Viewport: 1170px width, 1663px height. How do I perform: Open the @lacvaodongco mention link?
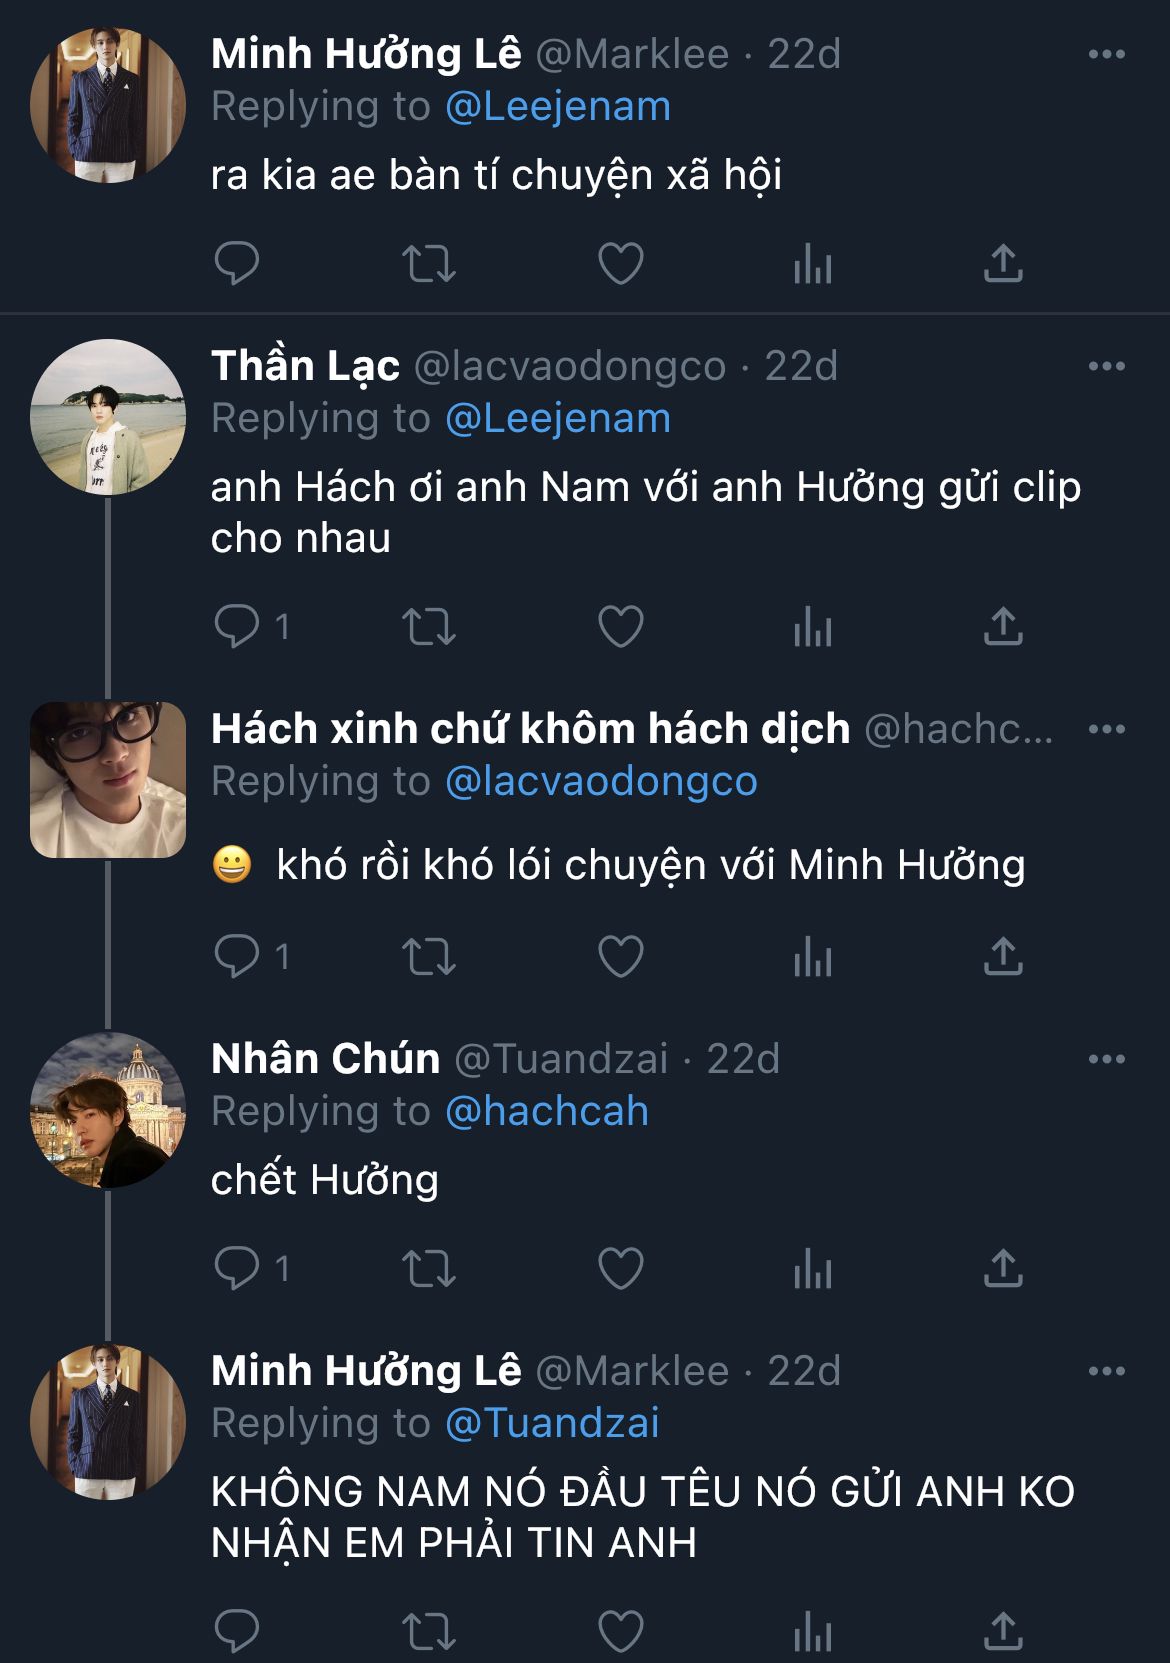[x=600, y=782]
